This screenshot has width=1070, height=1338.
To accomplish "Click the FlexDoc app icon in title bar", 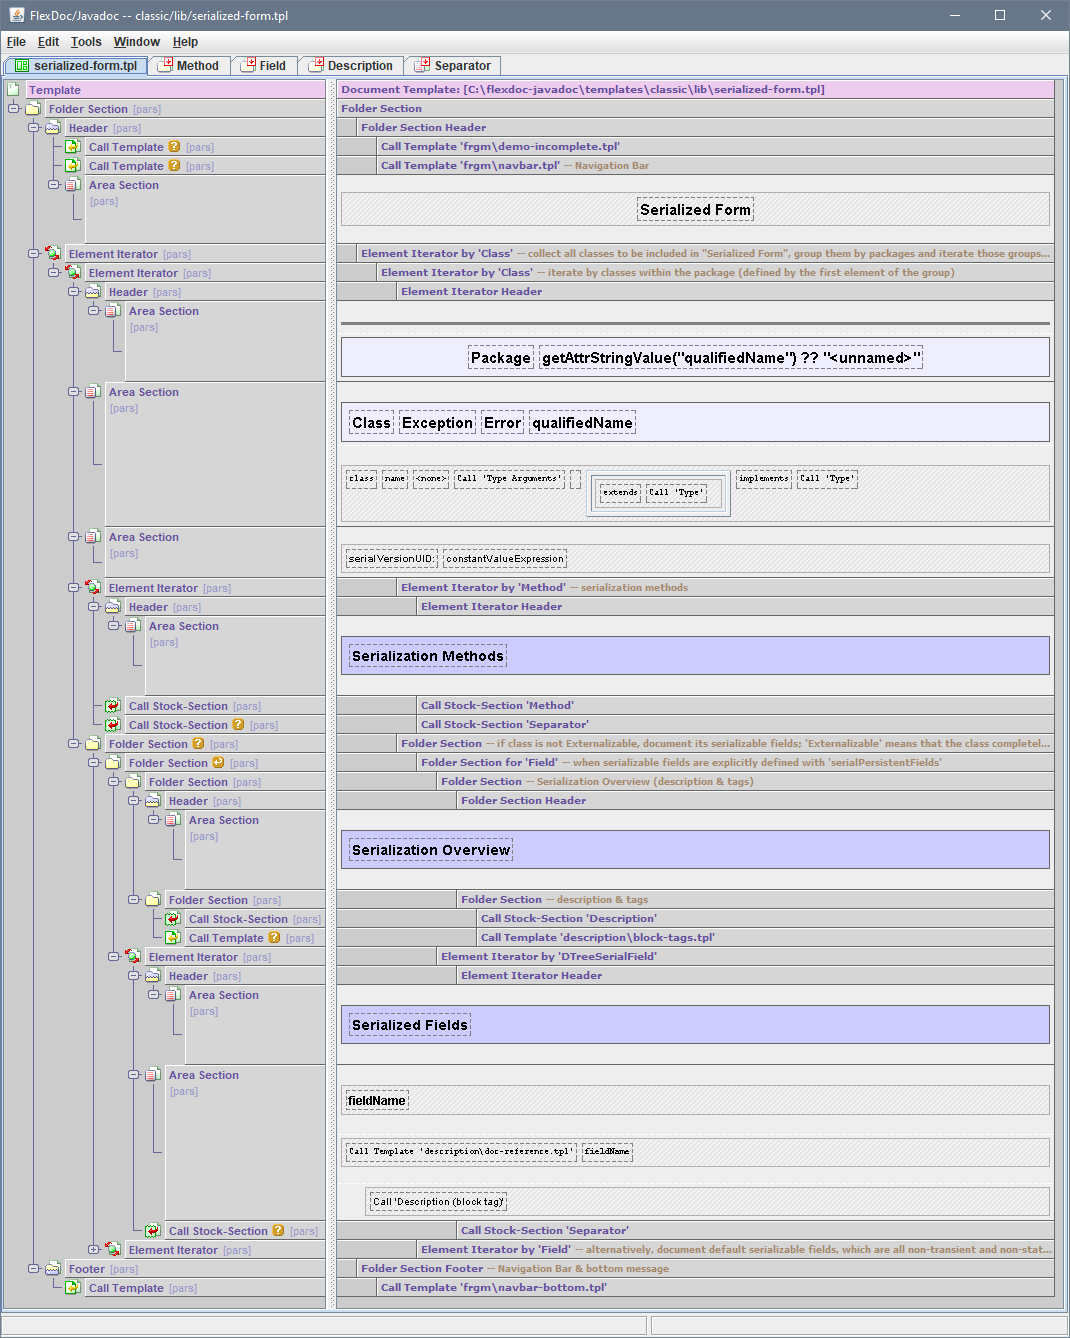I will click(x=16, y=15).
